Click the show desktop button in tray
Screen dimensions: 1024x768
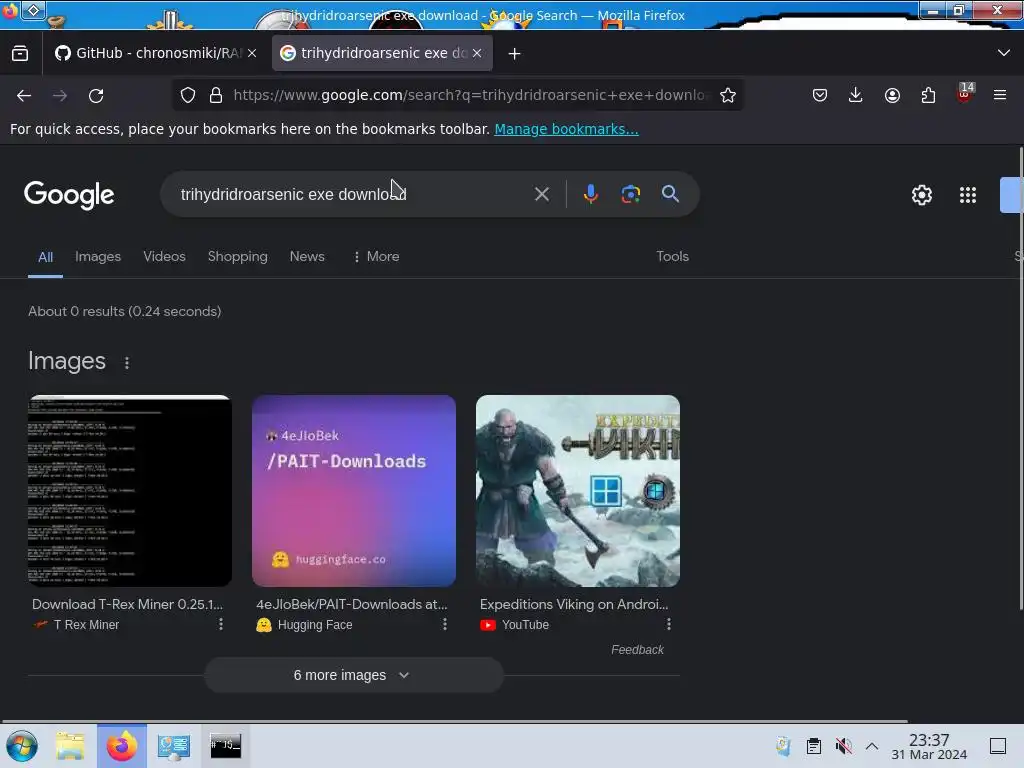click(998, 746)
